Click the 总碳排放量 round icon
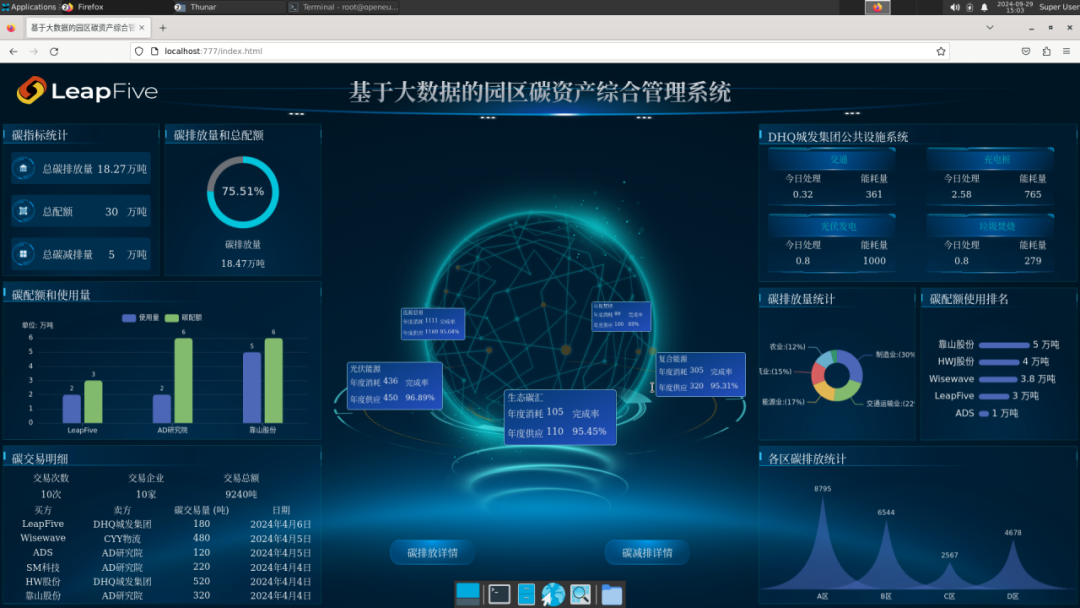Image resolution: width=1080 pixels, height=608 pixels. point(23,169)
